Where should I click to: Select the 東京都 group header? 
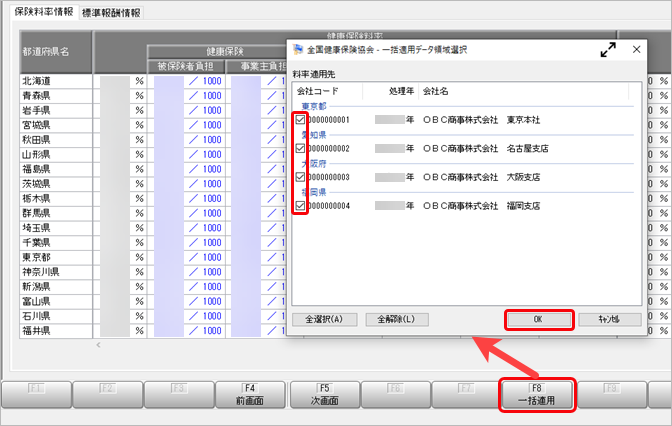314,106
